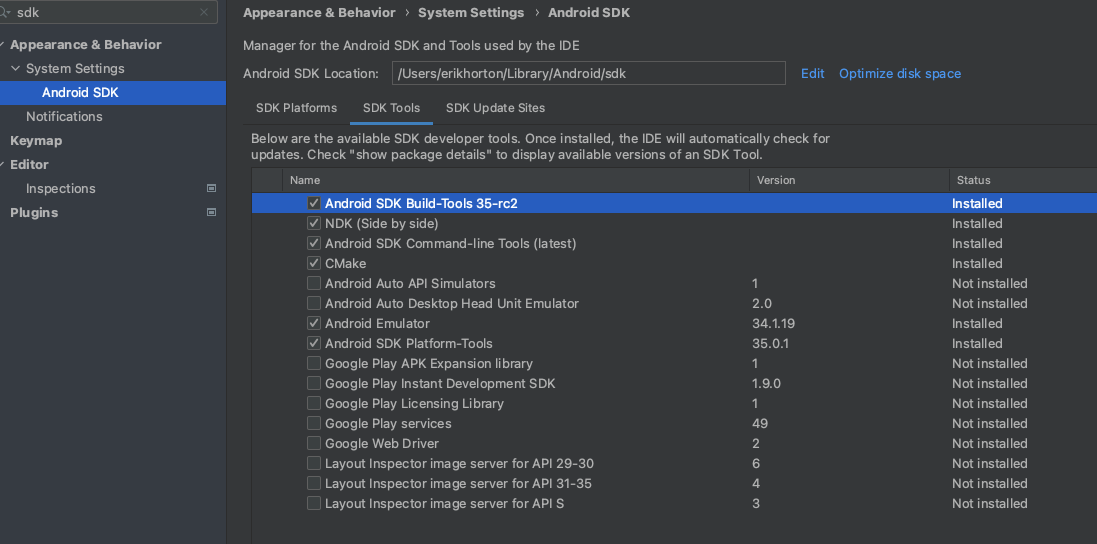Check Layout Inspector image server for API 31-35
The height and width of the screenshot is (544, 1097).
click(314, 483)
